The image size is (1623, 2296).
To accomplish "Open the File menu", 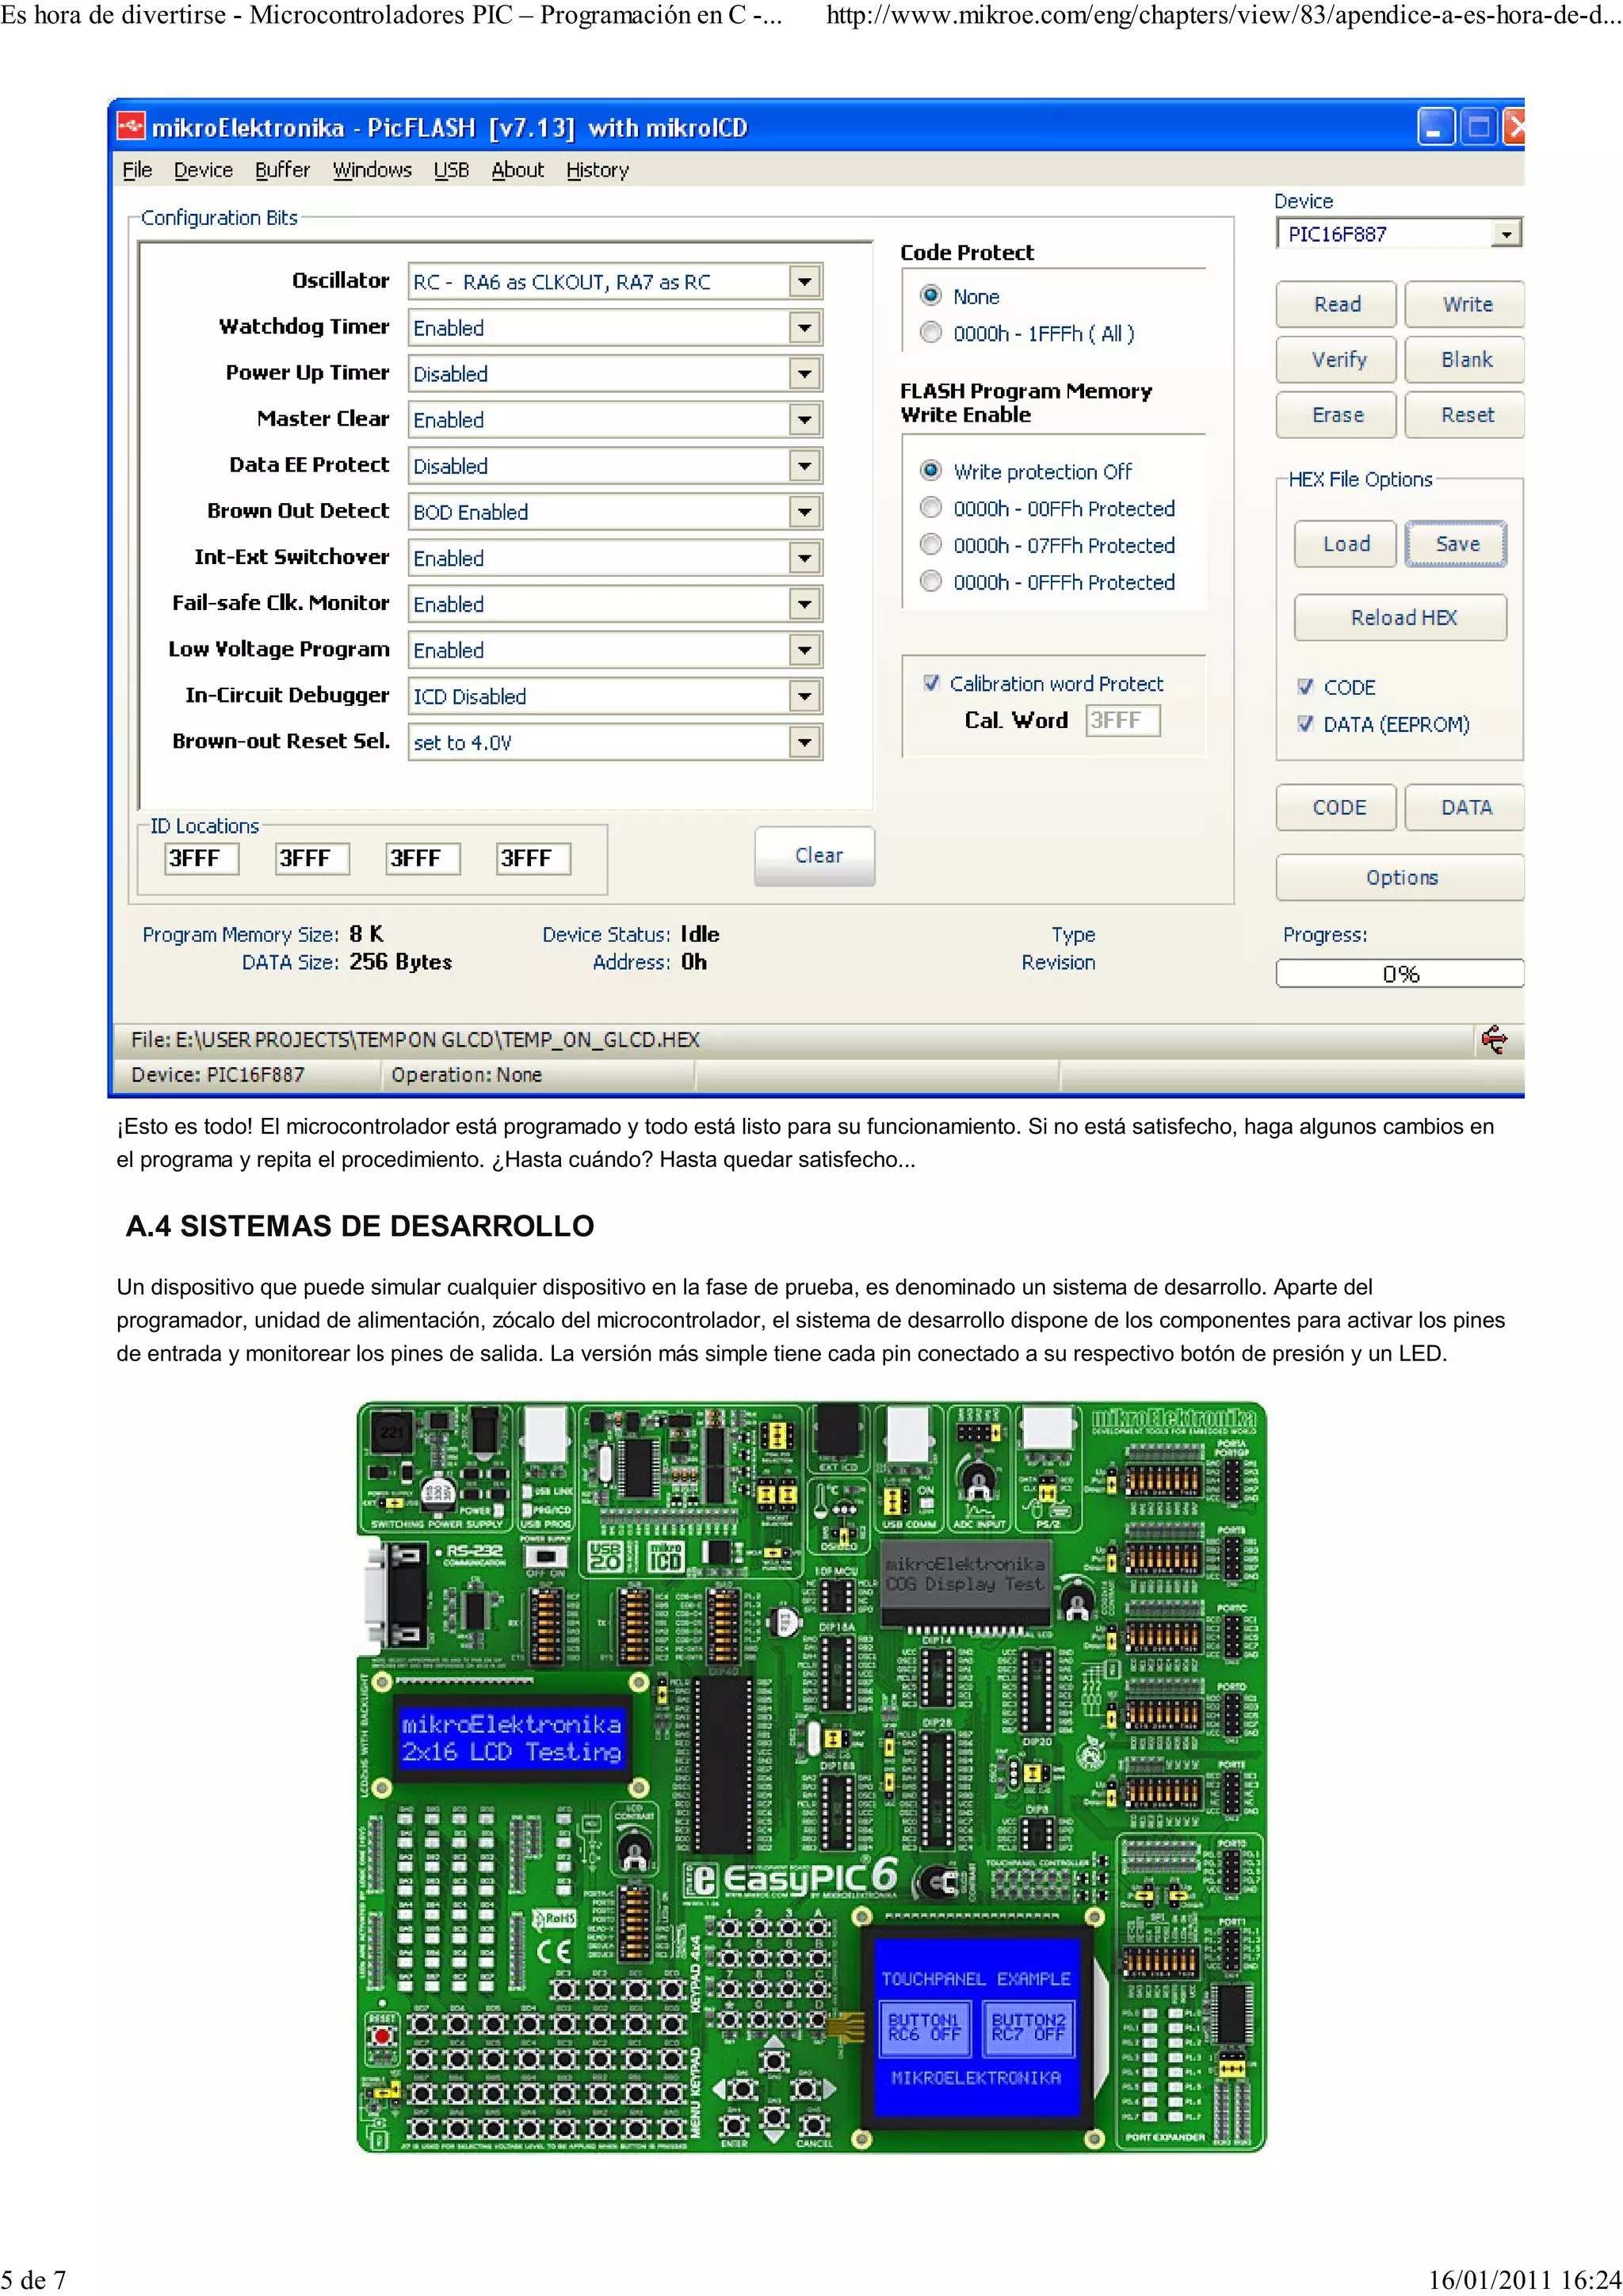I will [x=137, y=170].
